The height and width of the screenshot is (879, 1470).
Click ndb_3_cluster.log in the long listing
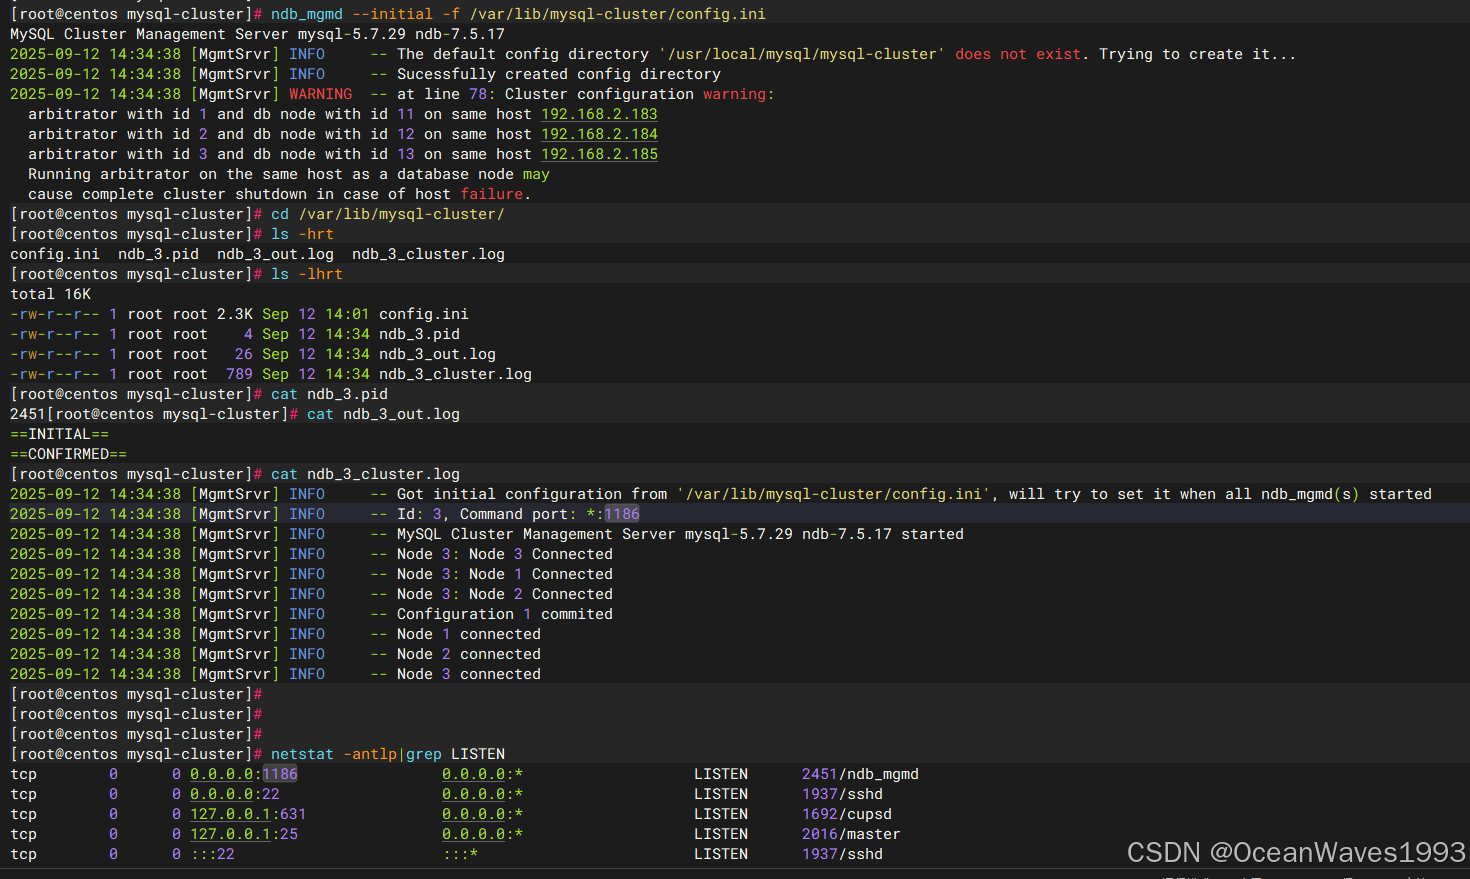pyautogui.click(x=455, y=374)
